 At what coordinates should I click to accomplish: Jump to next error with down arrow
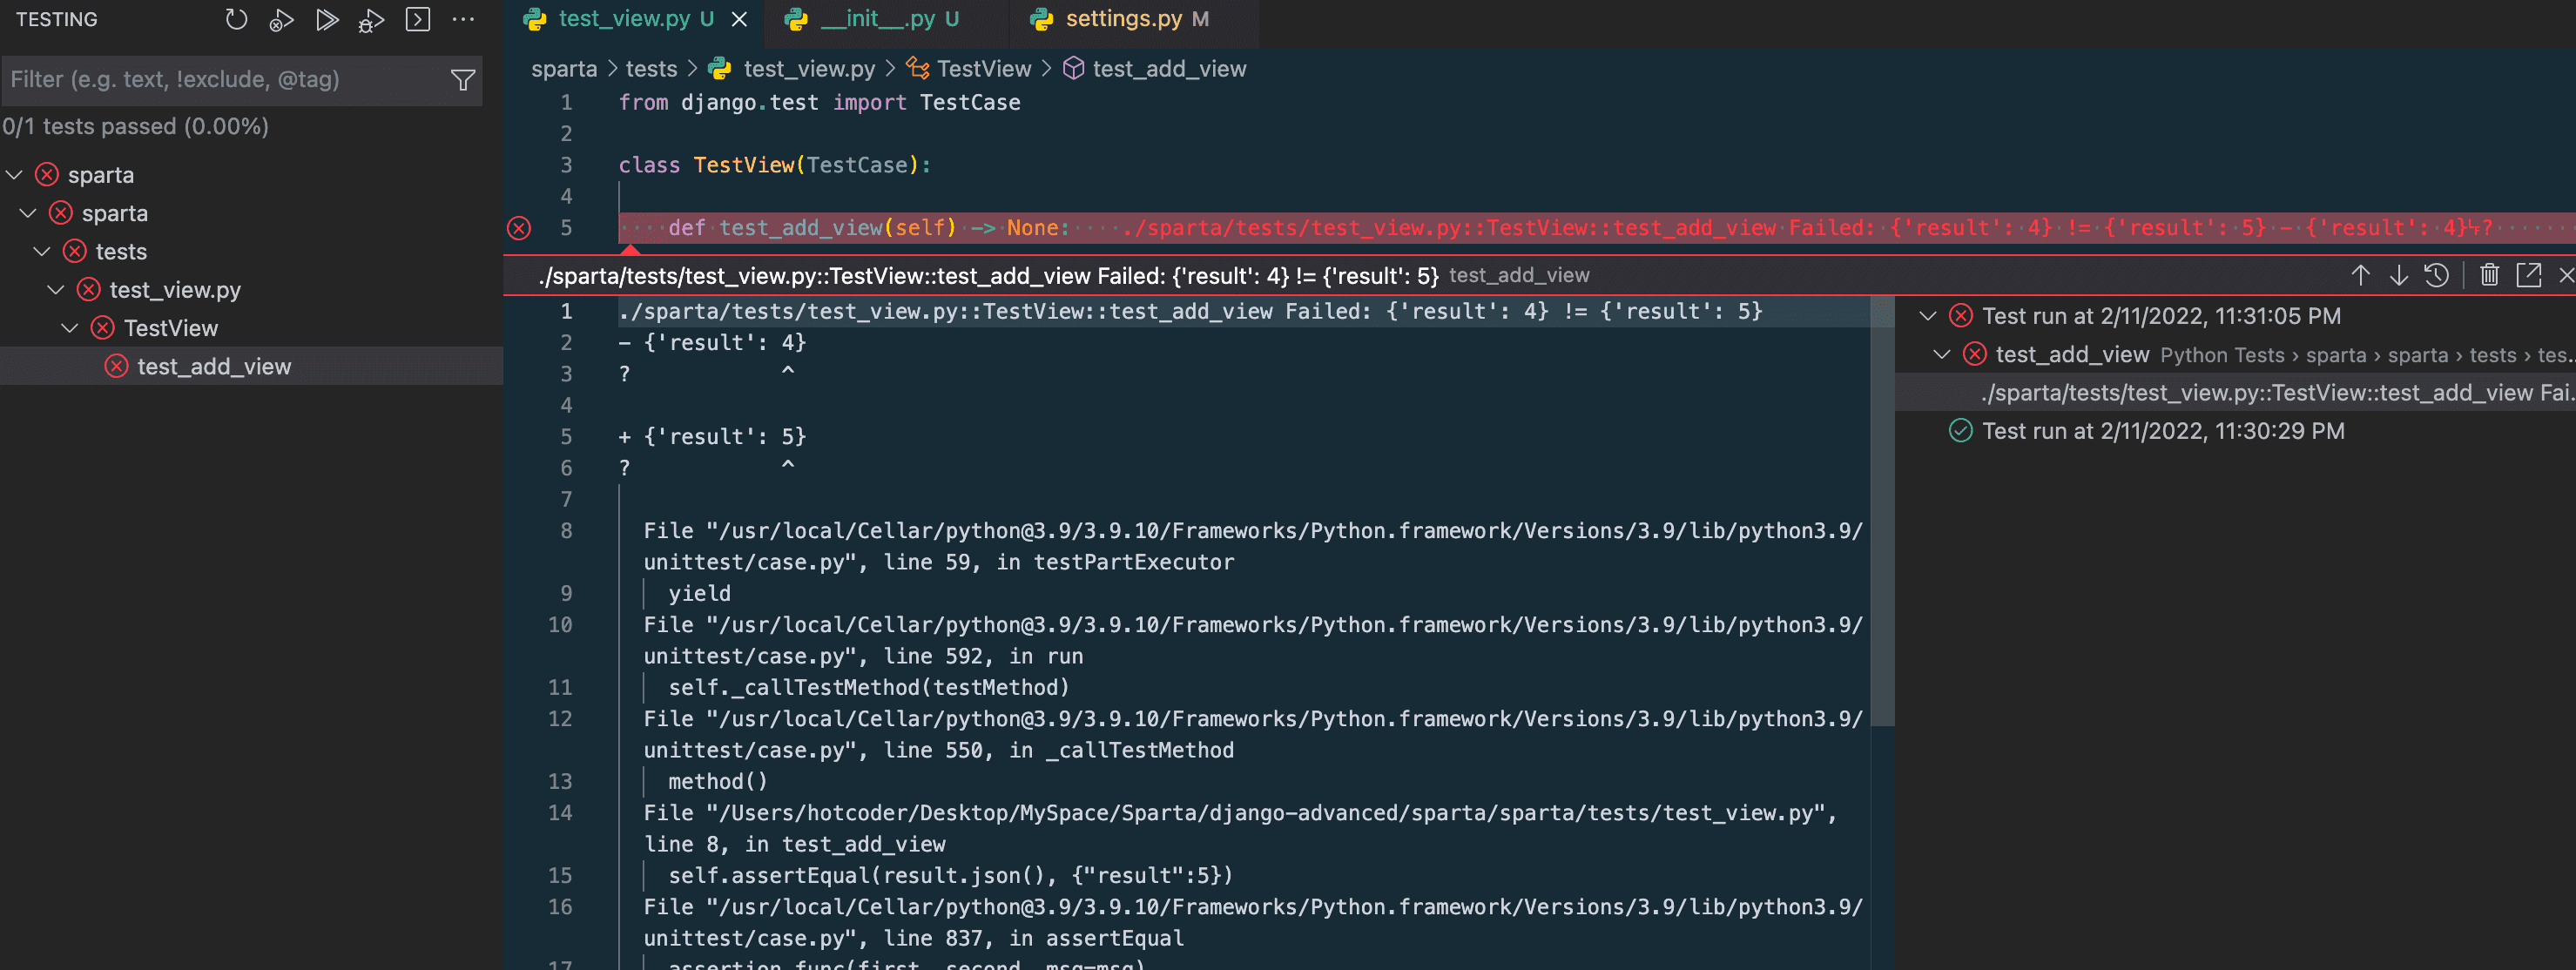coord(2399,275)
